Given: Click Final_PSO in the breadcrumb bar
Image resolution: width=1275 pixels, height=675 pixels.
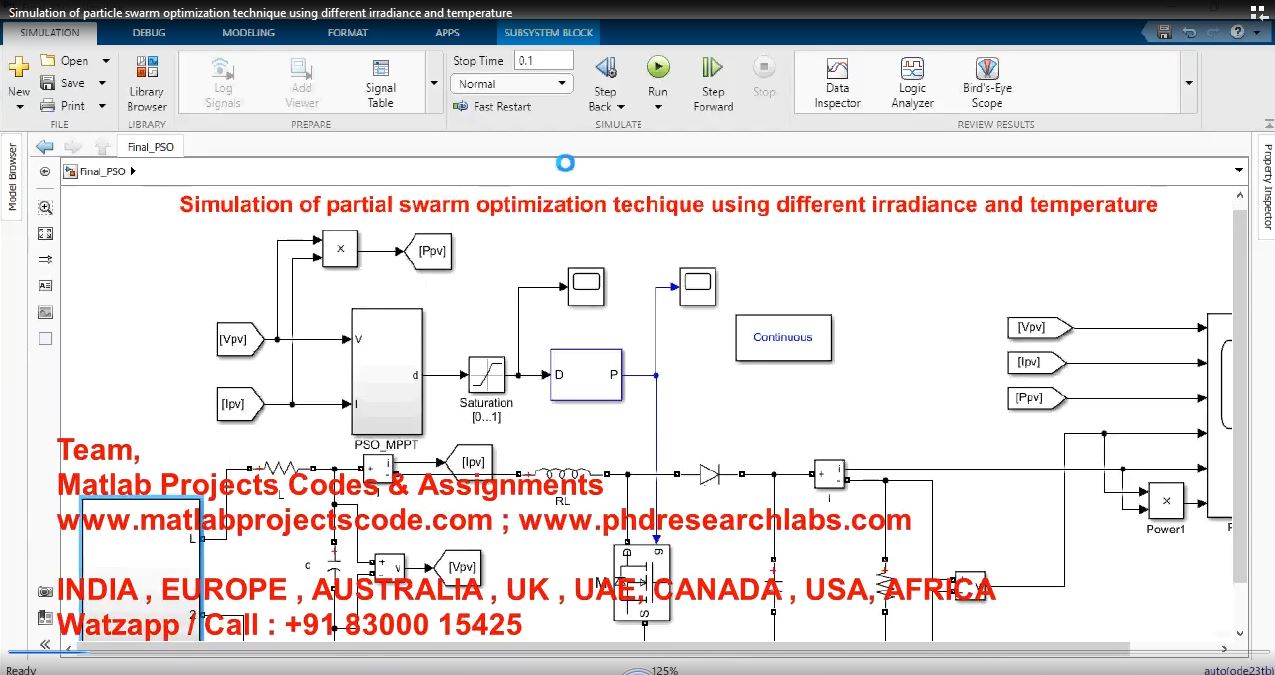Looking at the screenshot, I should coord(102,171).
